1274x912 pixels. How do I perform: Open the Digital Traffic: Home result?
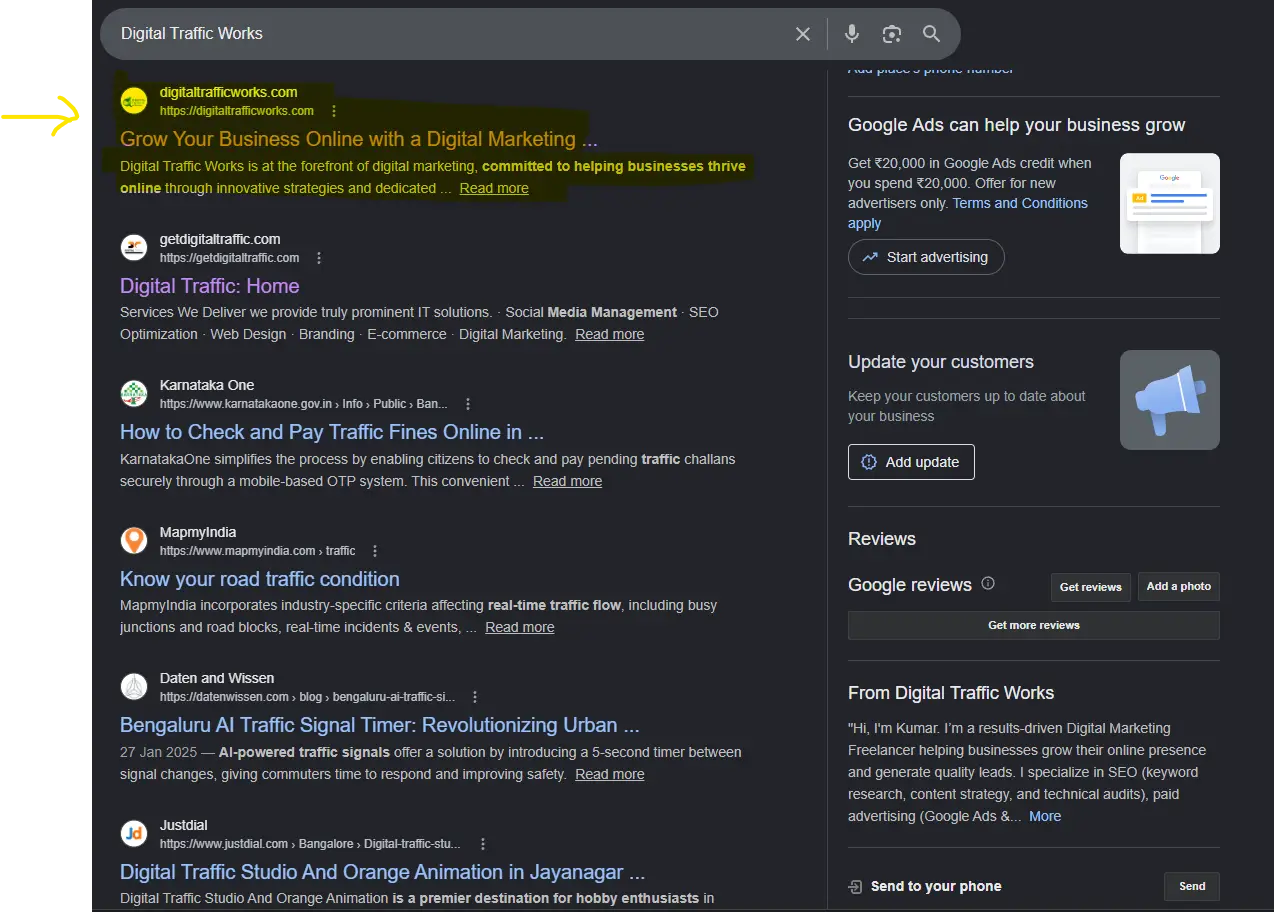210,286
